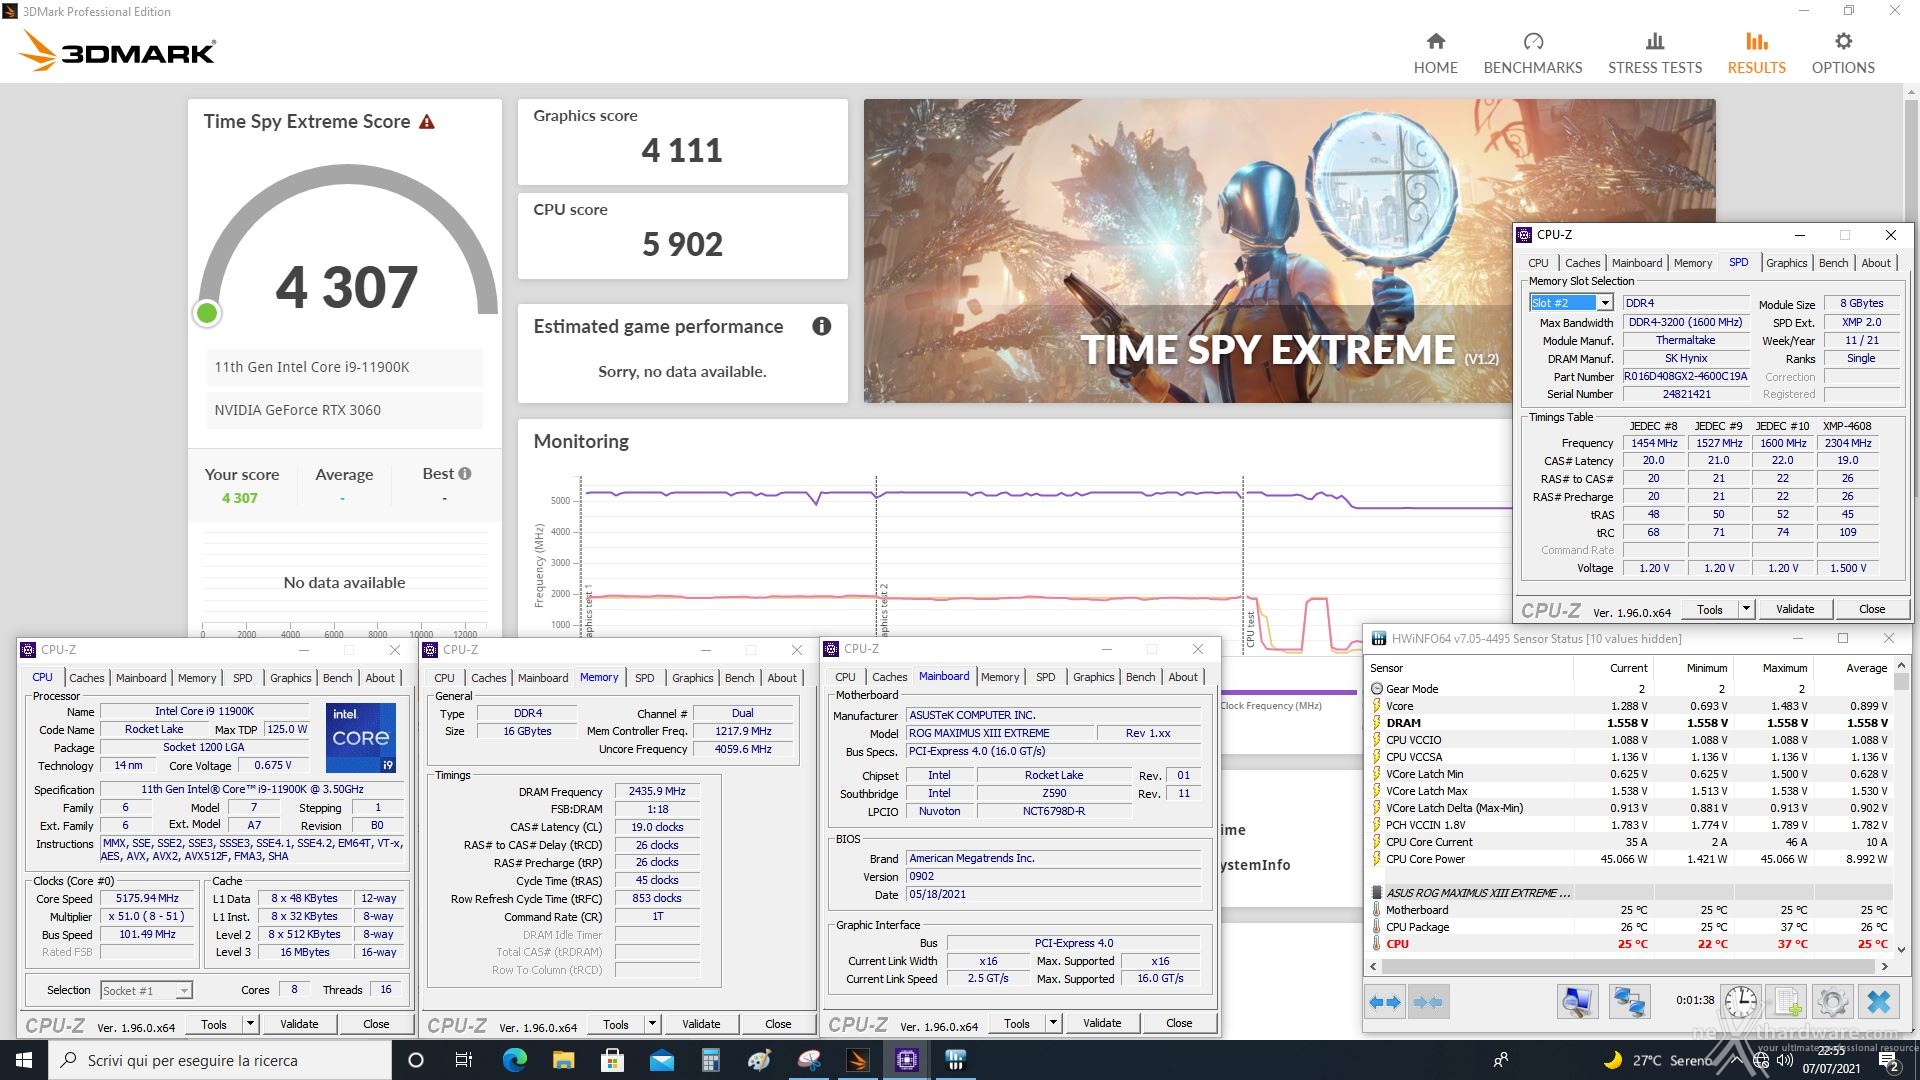Open the 3DMark Options gear
This screenshot has height=1080, width=1920.
[x=1843, y=53]
